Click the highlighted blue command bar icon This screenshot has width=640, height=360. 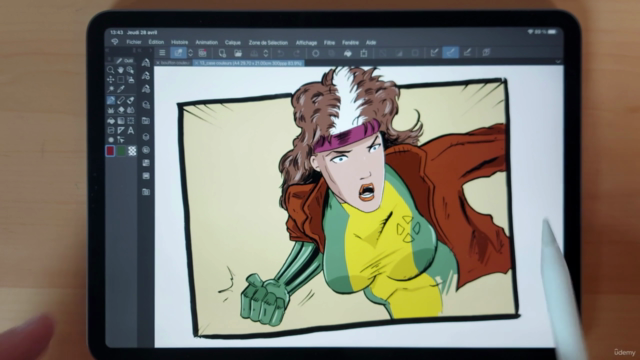[x=178, y=53]
